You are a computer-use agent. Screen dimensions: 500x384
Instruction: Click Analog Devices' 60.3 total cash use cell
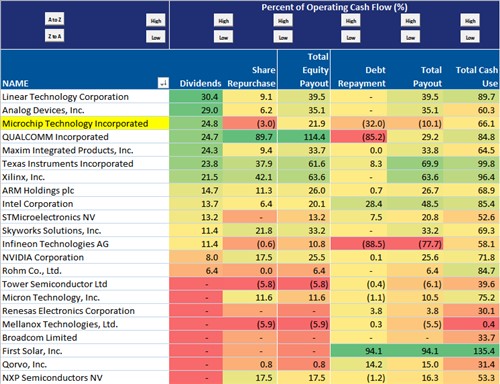(472, 110)
